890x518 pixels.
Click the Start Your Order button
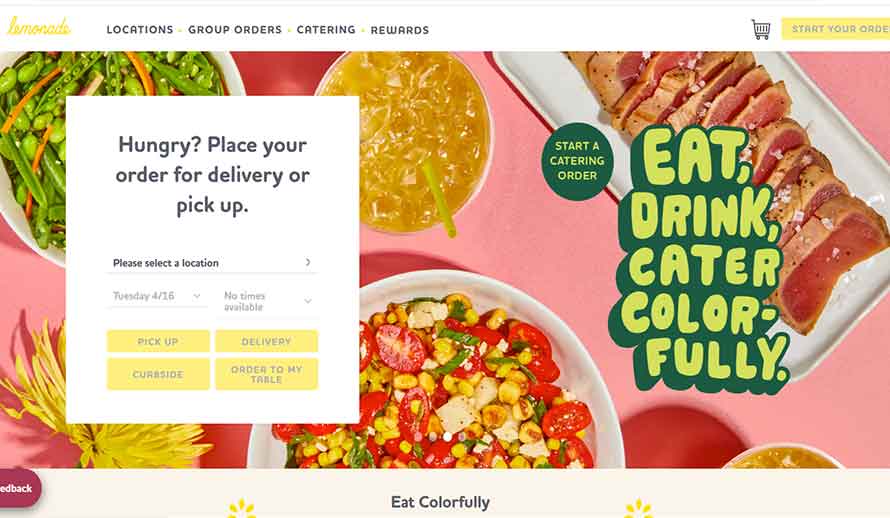836,29
